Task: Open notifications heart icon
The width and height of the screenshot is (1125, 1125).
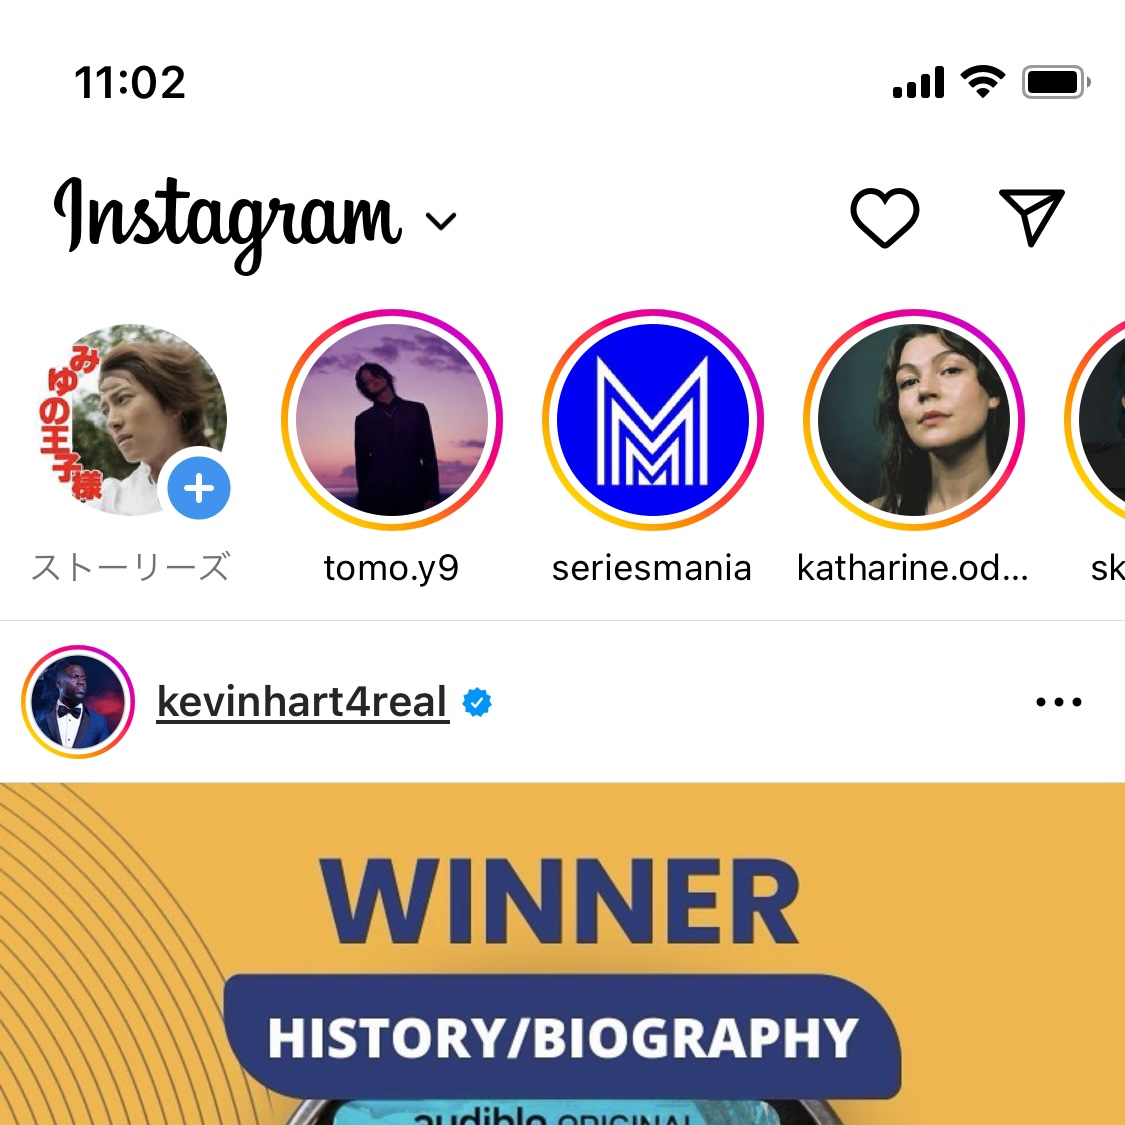Action: (x=884, y=218)
